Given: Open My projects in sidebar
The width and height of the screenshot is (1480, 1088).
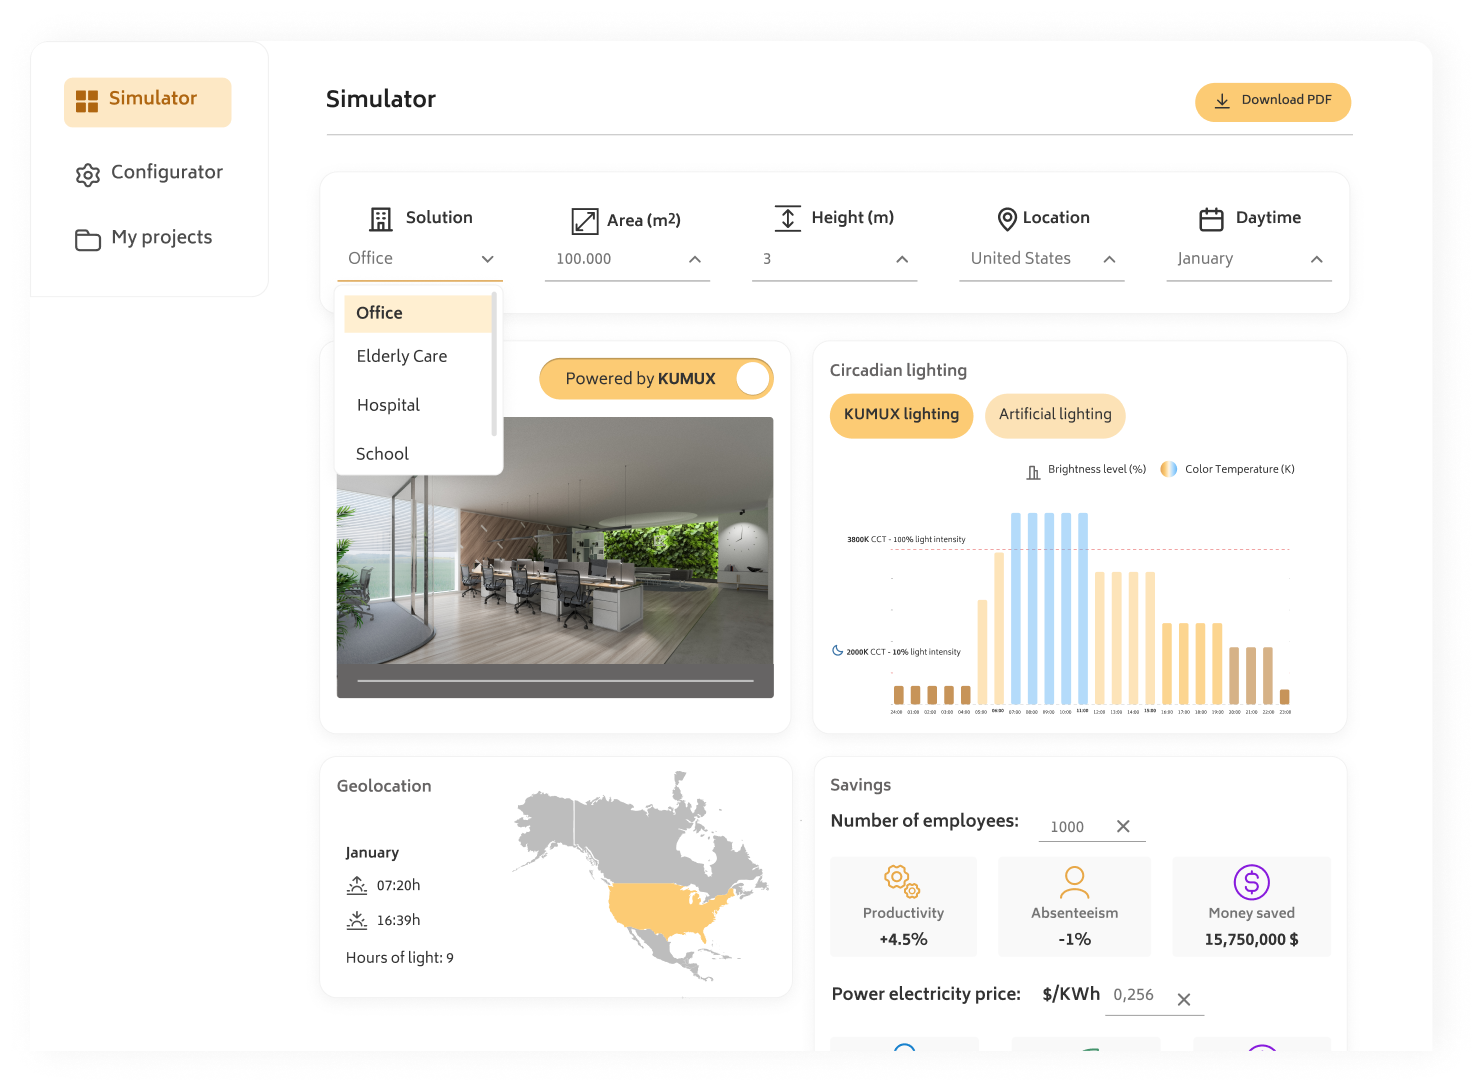Looking at the screenshot, I should click(144, 238).
